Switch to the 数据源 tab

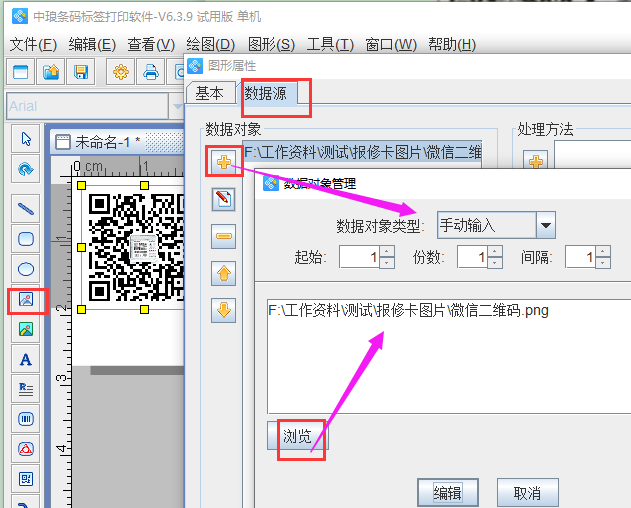[x=273, y=93]
